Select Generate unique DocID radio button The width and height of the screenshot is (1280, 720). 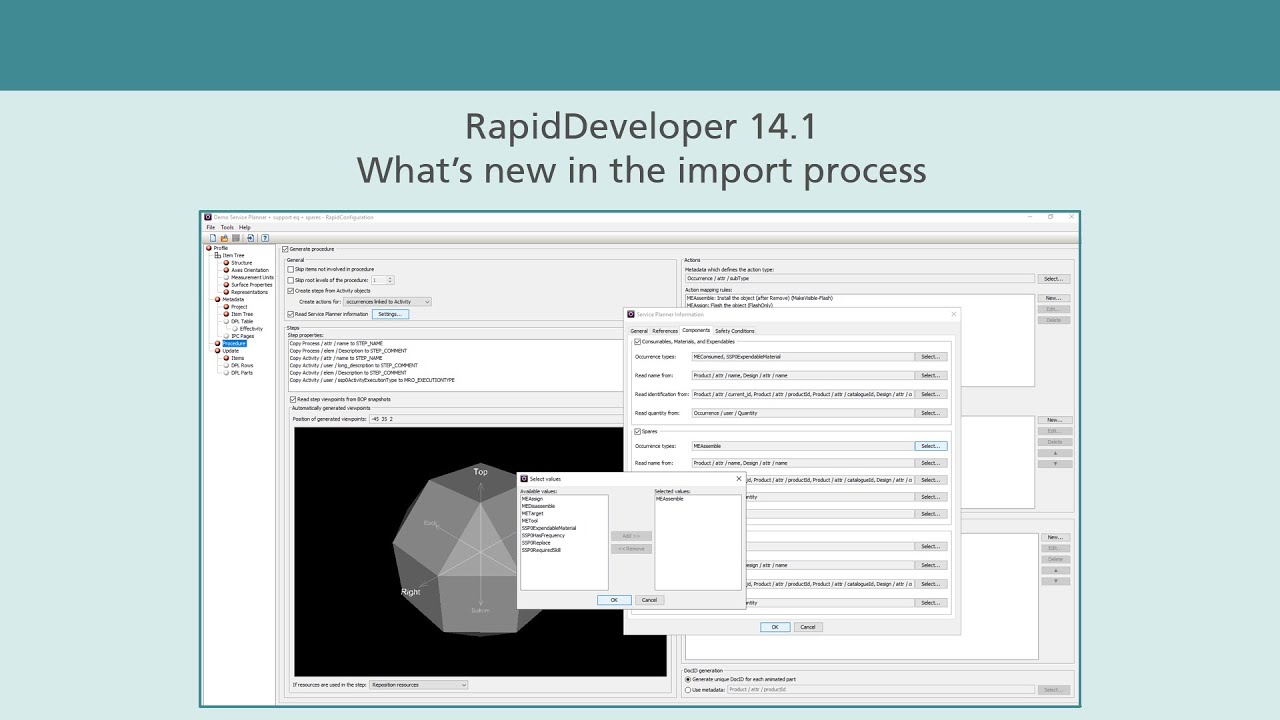click(x=687, y=679)
